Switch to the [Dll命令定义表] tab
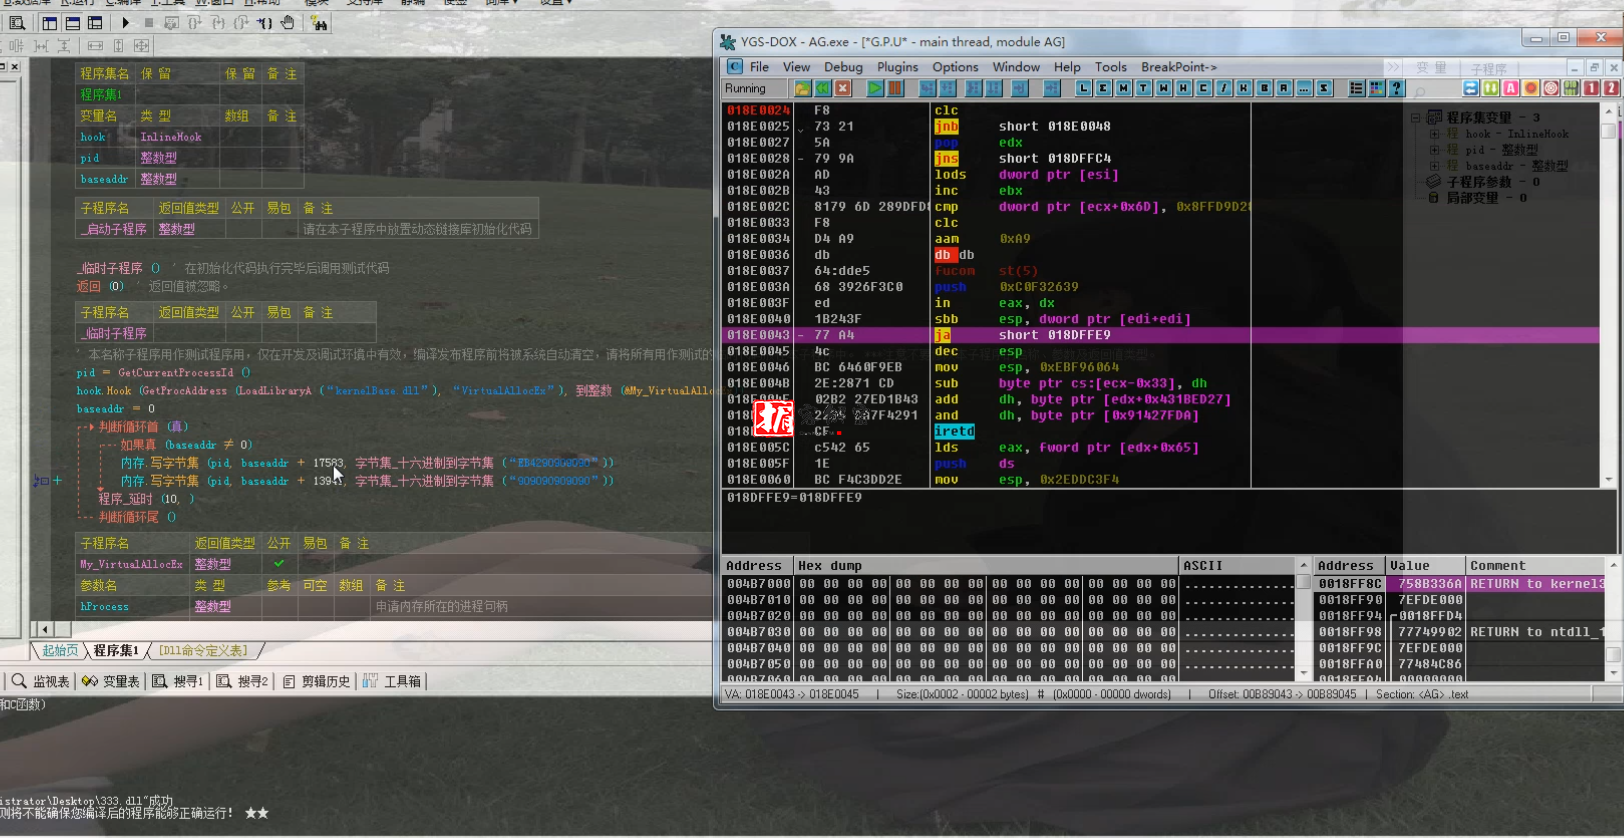 click(203, 651)
